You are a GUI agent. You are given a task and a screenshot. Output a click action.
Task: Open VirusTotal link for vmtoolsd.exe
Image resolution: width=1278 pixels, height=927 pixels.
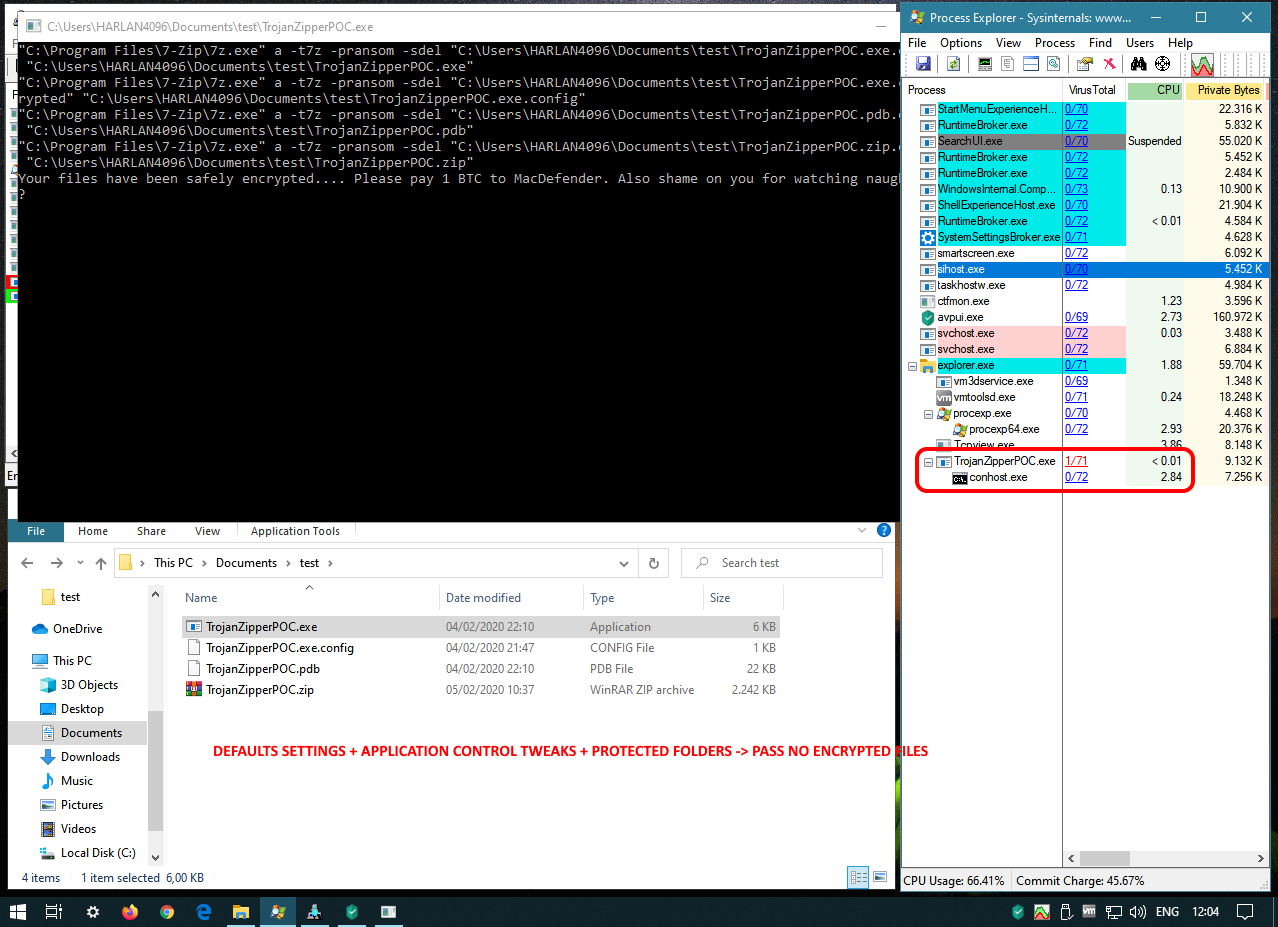(x=1076, y=397)
